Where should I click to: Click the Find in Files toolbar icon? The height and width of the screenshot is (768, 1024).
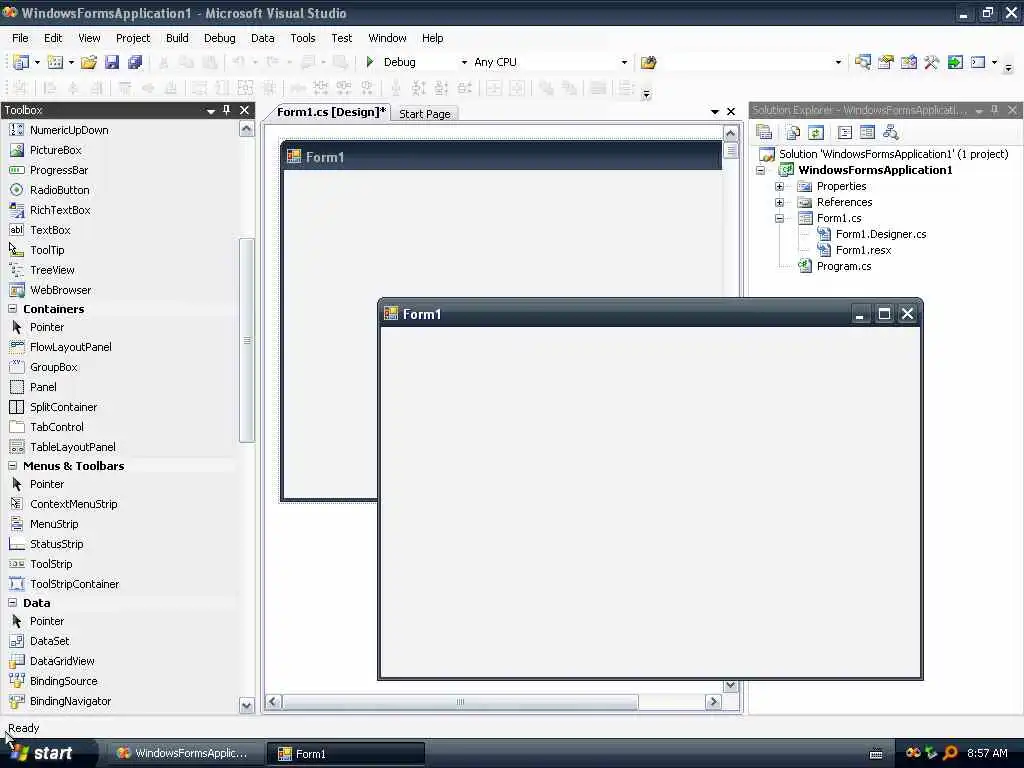pos(648,62)
